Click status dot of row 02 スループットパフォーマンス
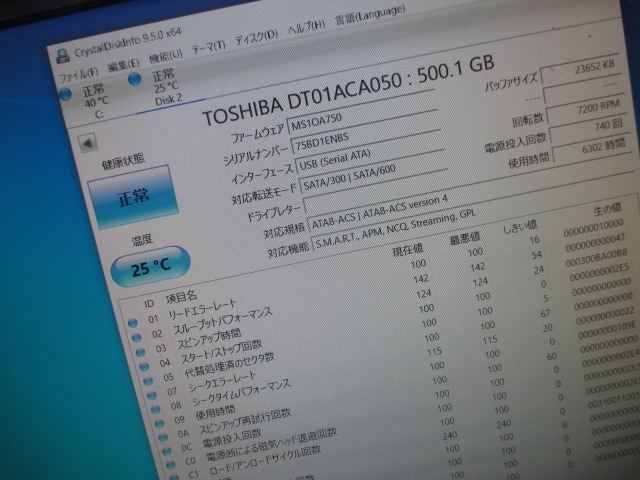640x480 pixels. 136,338
